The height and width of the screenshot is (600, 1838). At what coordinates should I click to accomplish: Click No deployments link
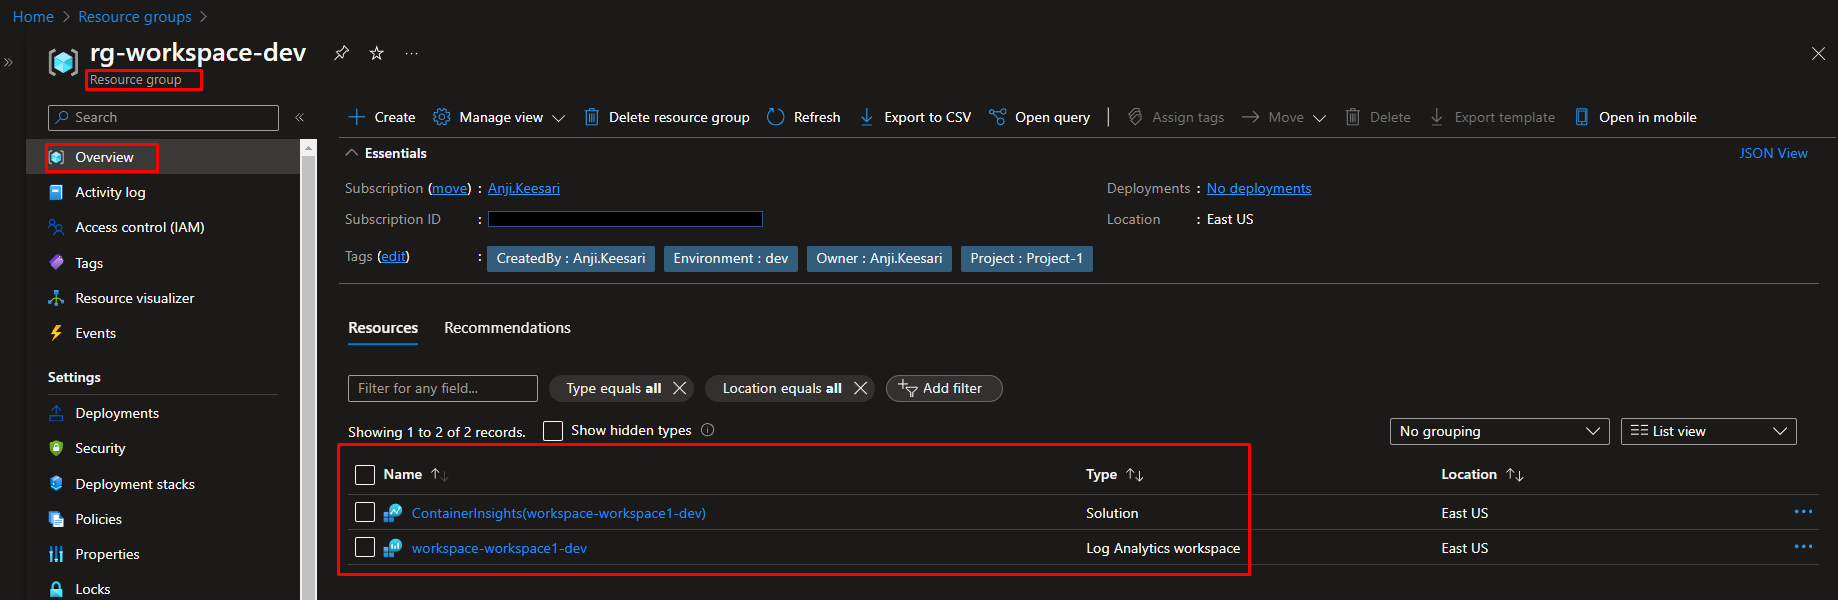[1259, 188]
